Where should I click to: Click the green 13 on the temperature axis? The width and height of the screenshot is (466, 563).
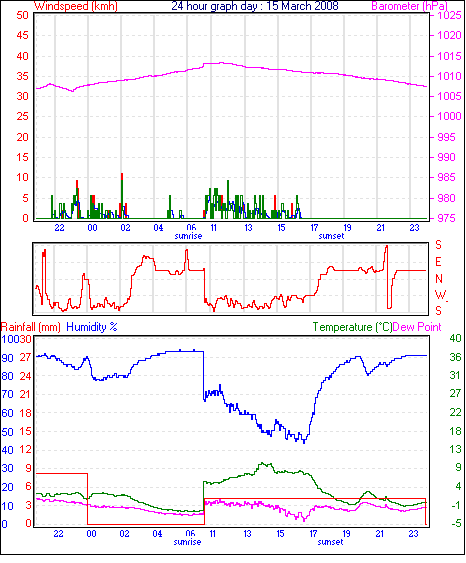pyautogui.click(x=455, y=449)
